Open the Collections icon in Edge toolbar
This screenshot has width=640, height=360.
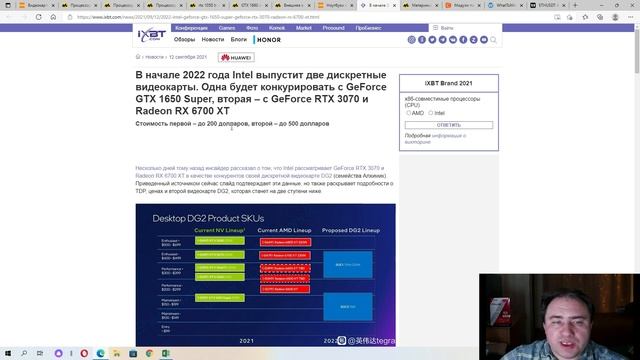tap(600, 17)
